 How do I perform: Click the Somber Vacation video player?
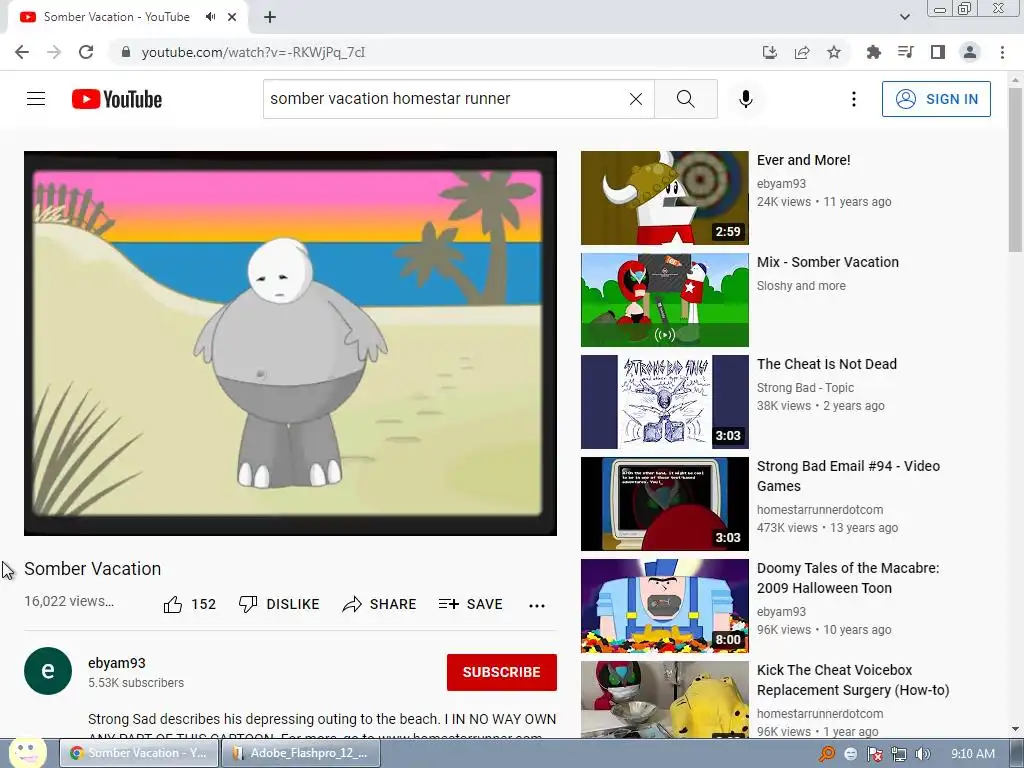[x=290, y=344]
